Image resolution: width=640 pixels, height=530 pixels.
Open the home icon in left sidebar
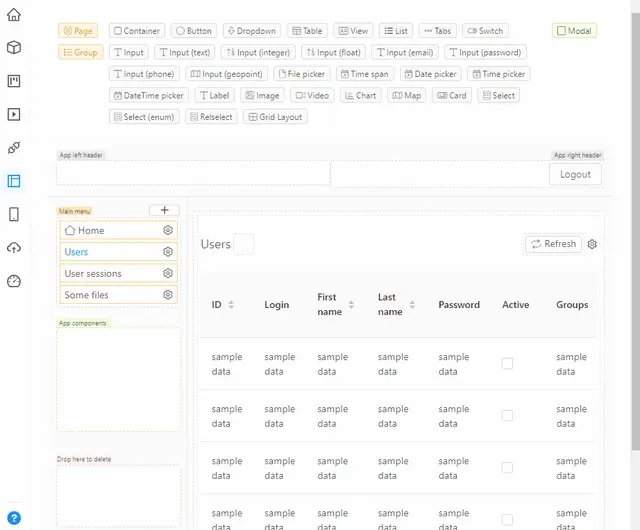[14, 14]
